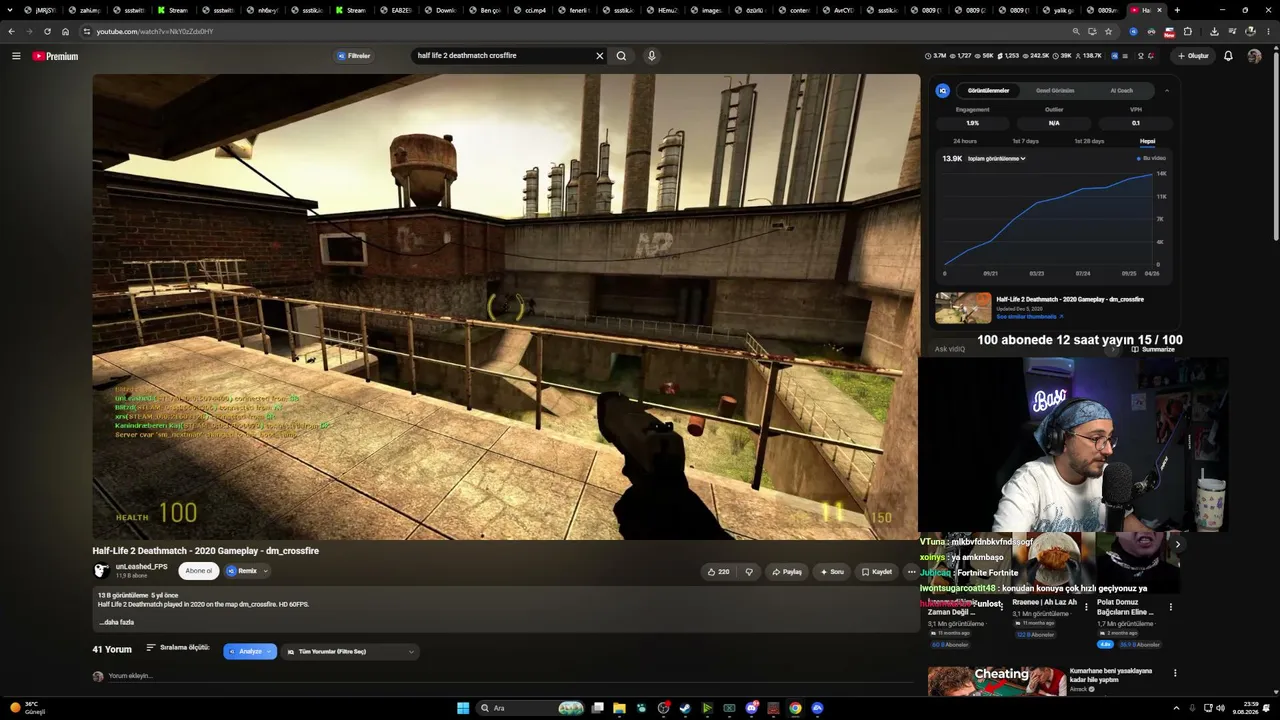Expand description with ...daha fazla
The height and width of the screenshot is (720, 1280).
click(117, 622)
